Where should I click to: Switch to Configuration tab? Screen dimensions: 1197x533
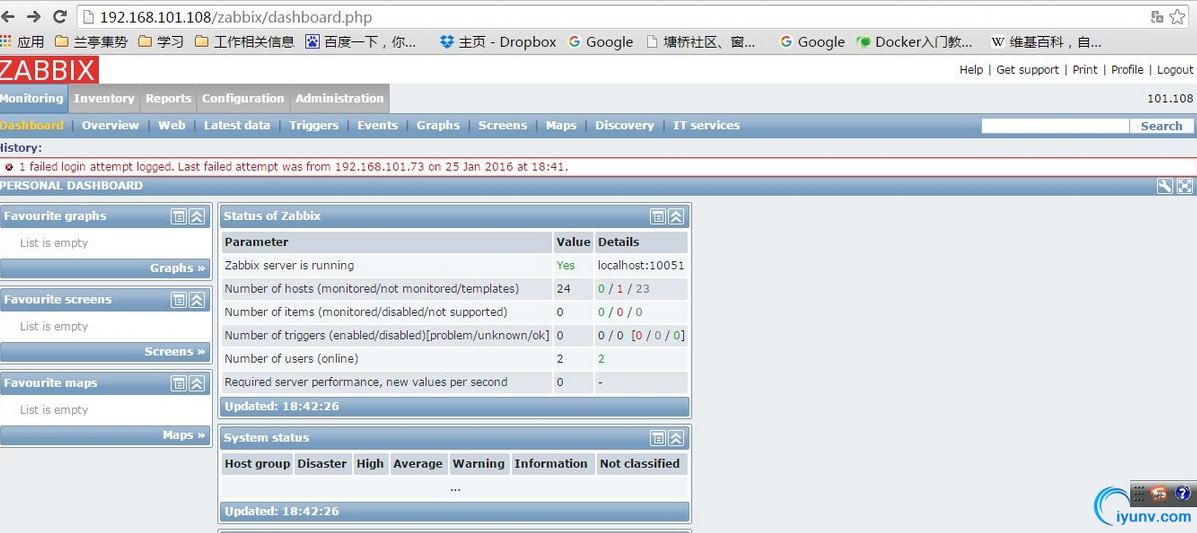(243, 99)
